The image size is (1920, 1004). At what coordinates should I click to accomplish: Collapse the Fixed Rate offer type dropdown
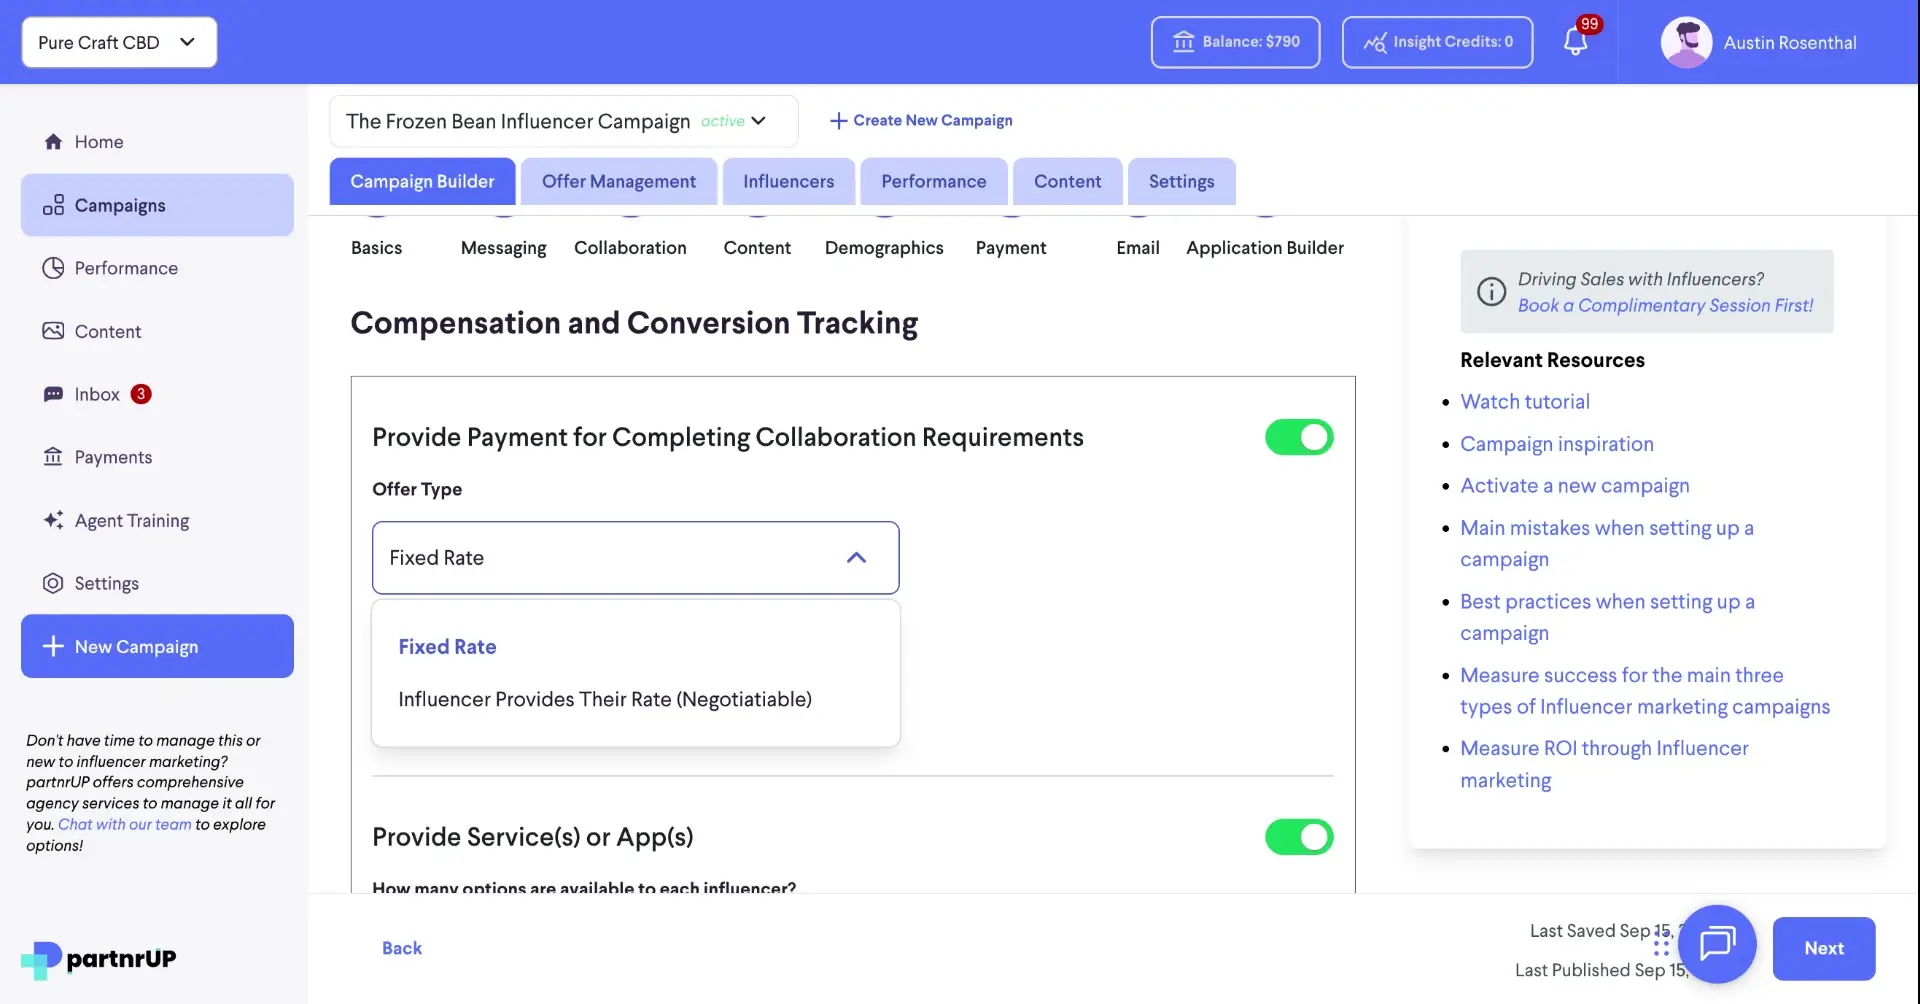(856, 557)
